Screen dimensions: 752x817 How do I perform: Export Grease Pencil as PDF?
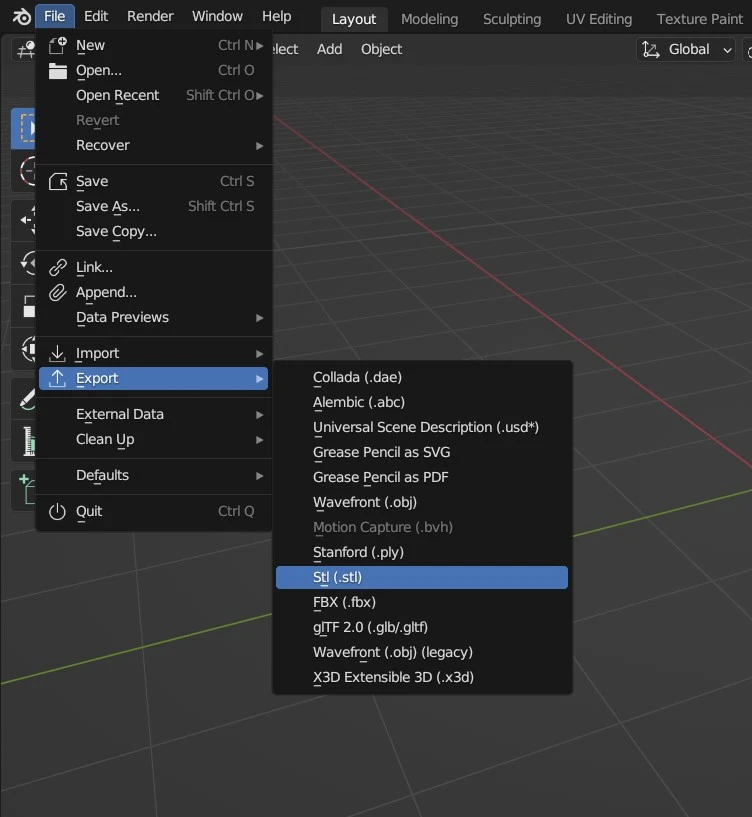(x=422, y=477)
